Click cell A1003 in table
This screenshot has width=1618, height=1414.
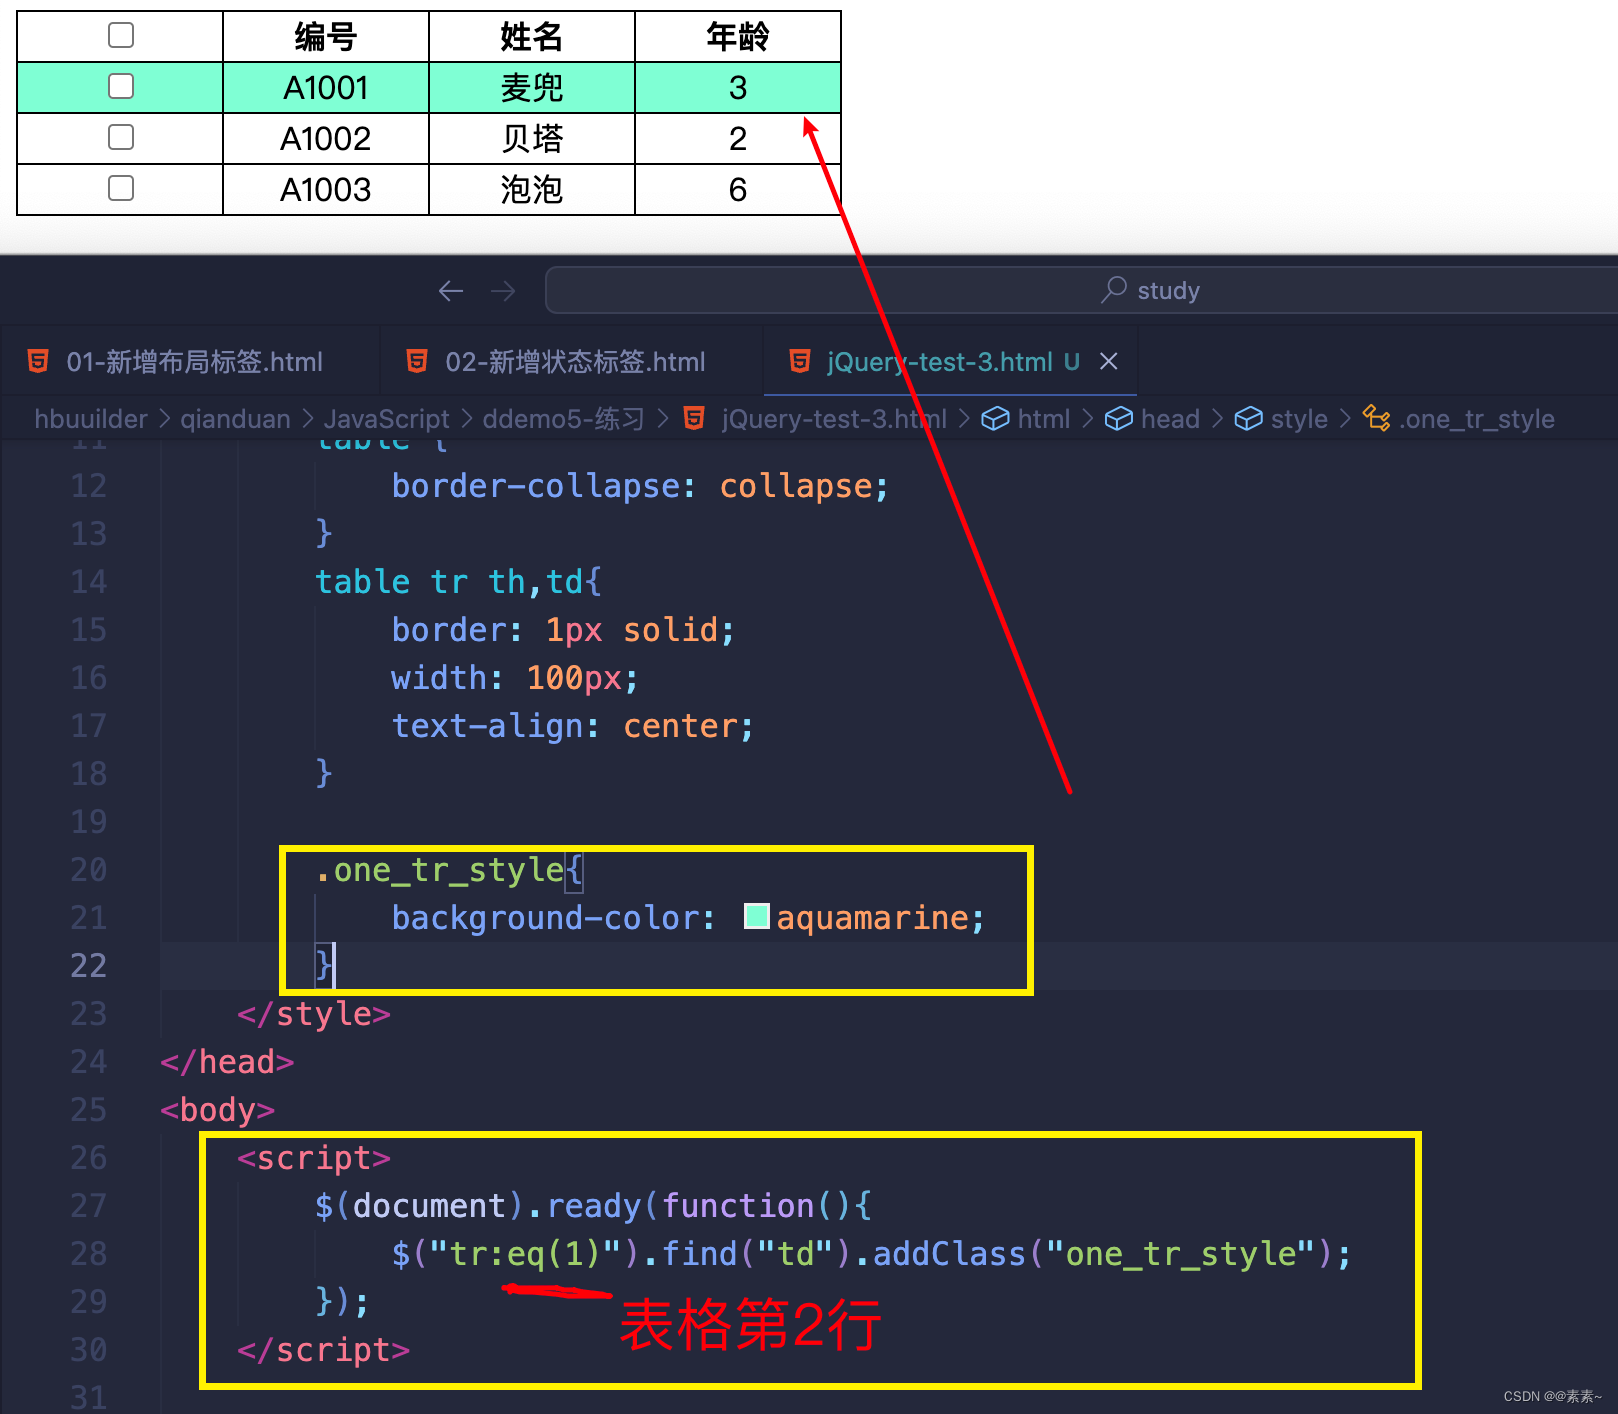tap(326, 189)
